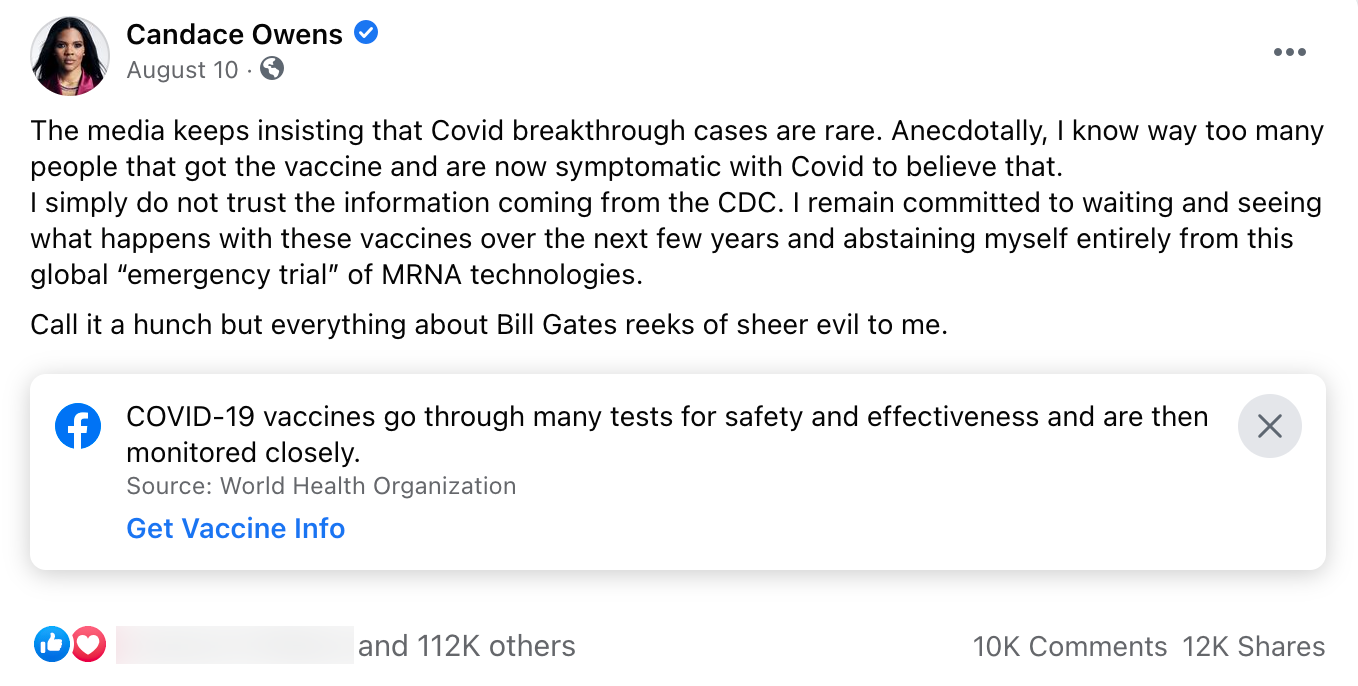1358x686 pixels.
Task: Dismiss the COVID-19 vaccine info banner with the X
Action: [1269, 426]
